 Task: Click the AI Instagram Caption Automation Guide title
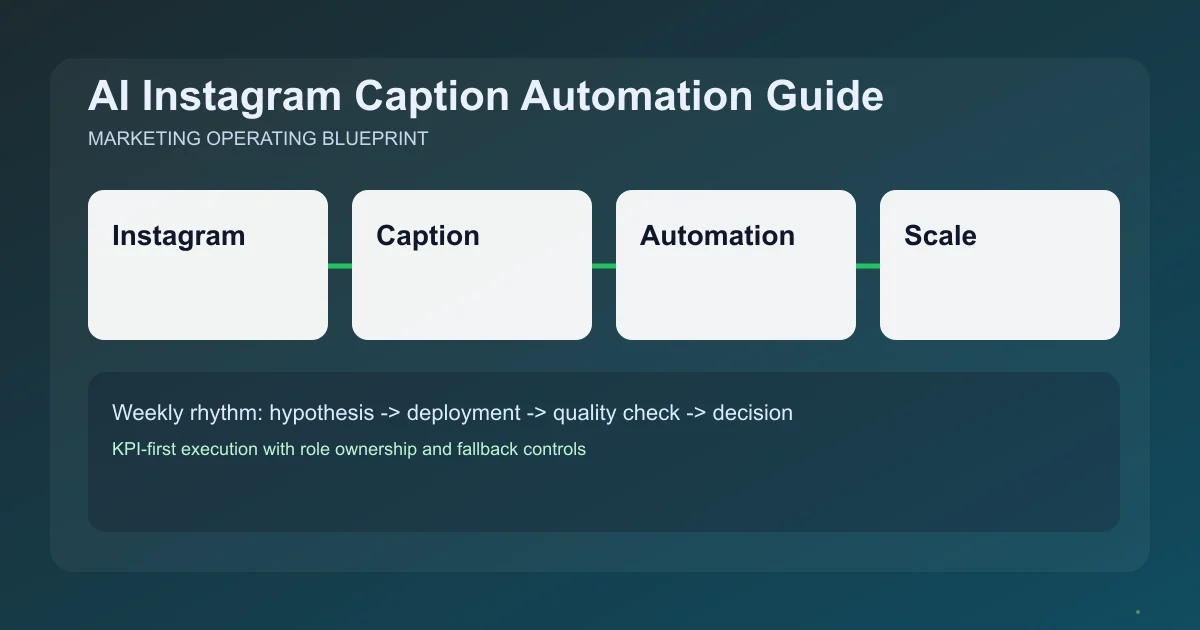pyautogui.click(x=486, y=96)
